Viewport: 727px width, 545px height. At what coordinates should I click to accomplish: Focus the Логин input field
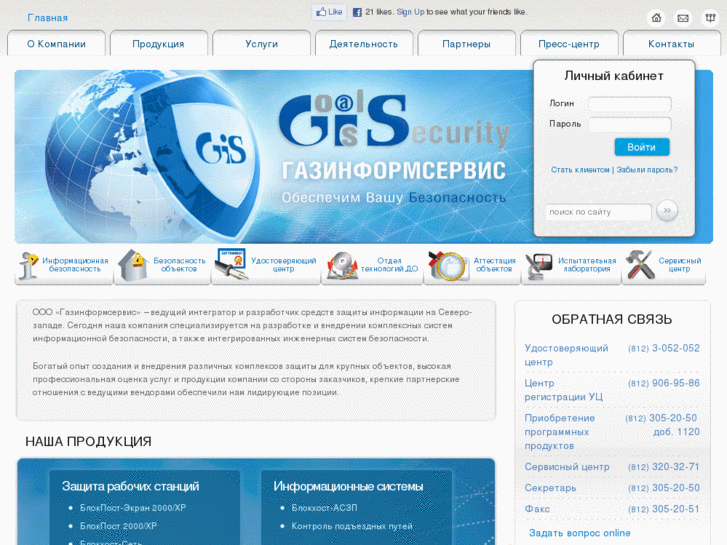click(629, 104)
